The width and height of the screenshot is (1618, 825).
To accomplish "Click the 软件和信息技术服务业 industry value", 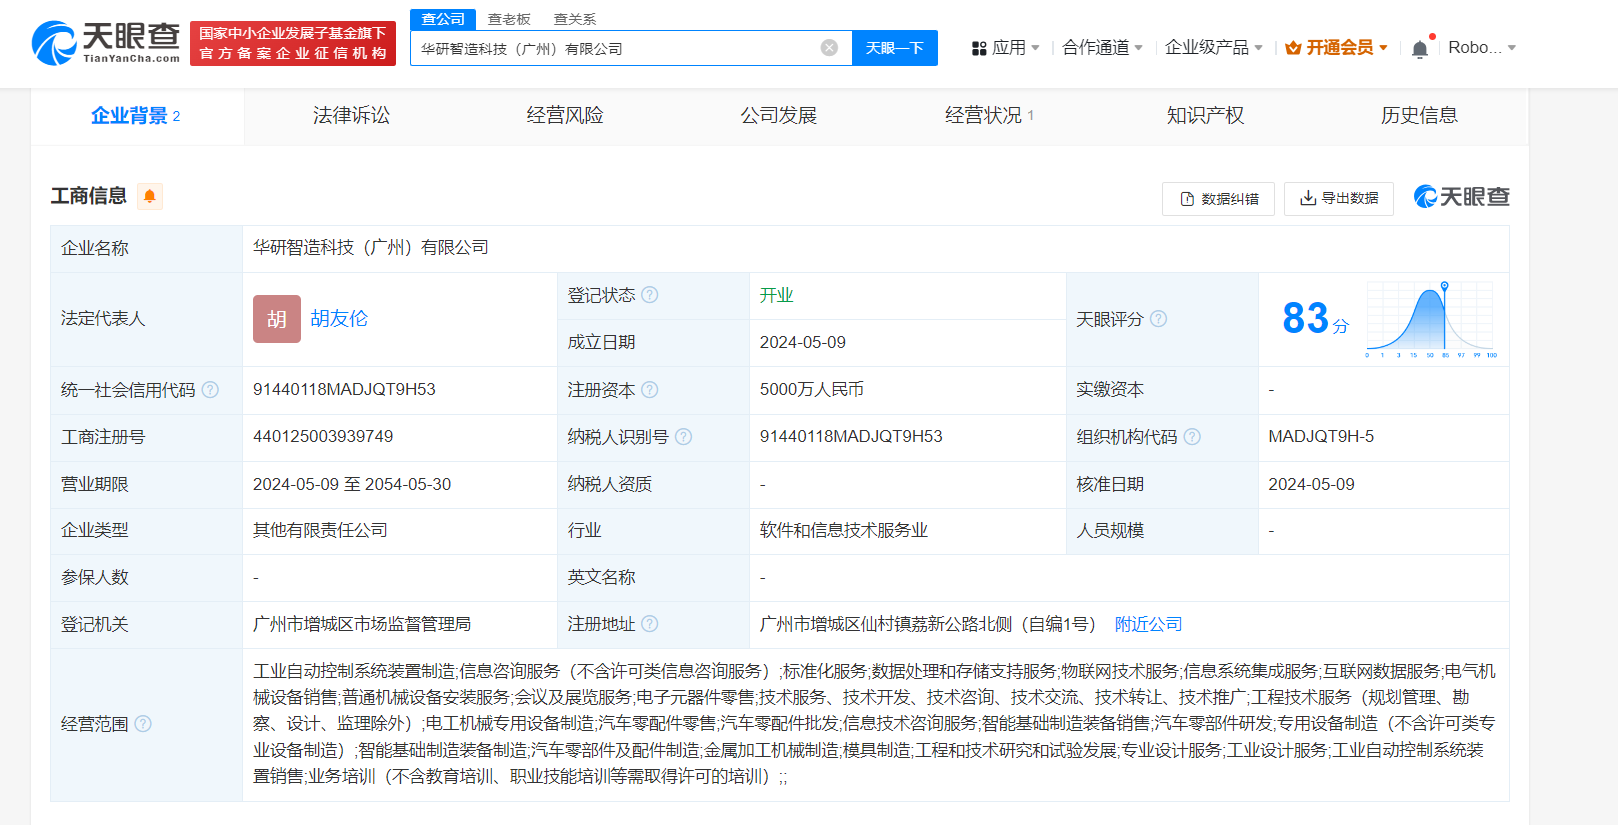I will (844, 531).
